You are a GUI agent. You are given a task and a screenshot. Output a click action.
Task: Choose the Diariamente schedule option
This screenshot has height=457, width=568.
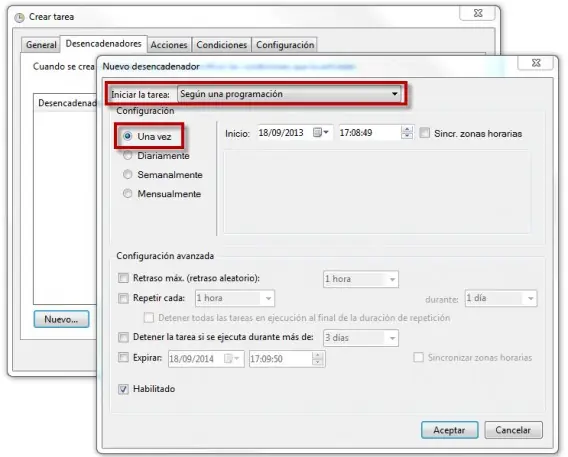coord(128,156)
